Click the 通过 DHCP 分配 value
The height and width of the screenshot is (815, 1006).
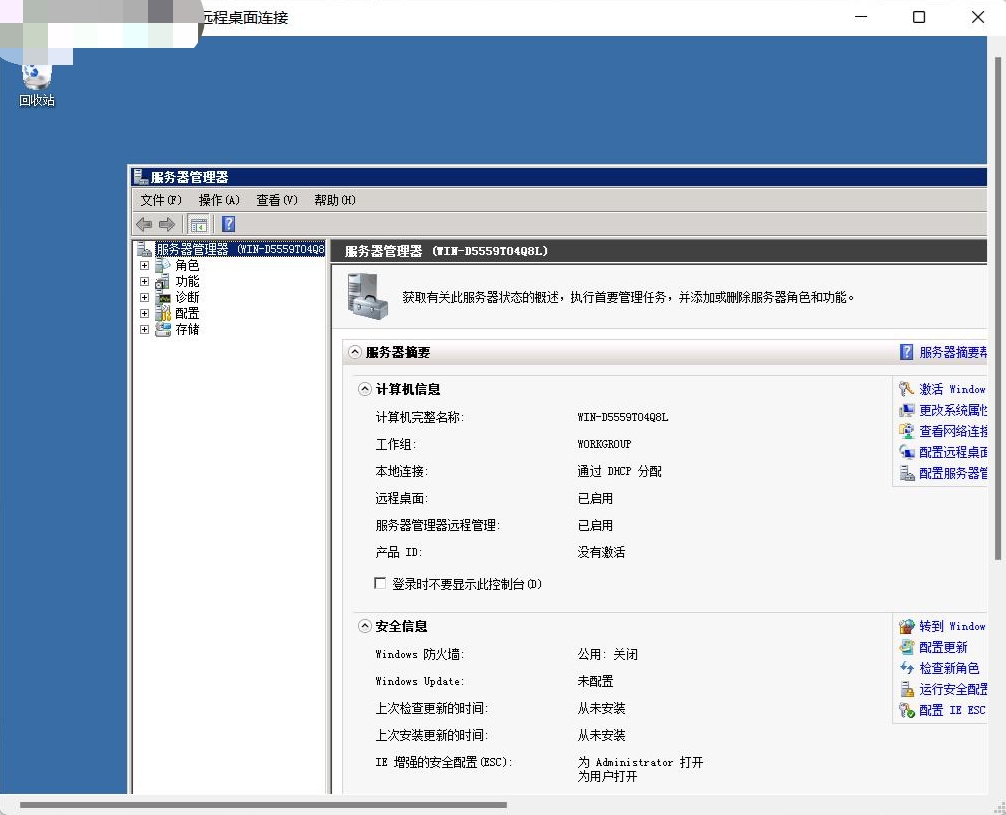click(619, 471)
